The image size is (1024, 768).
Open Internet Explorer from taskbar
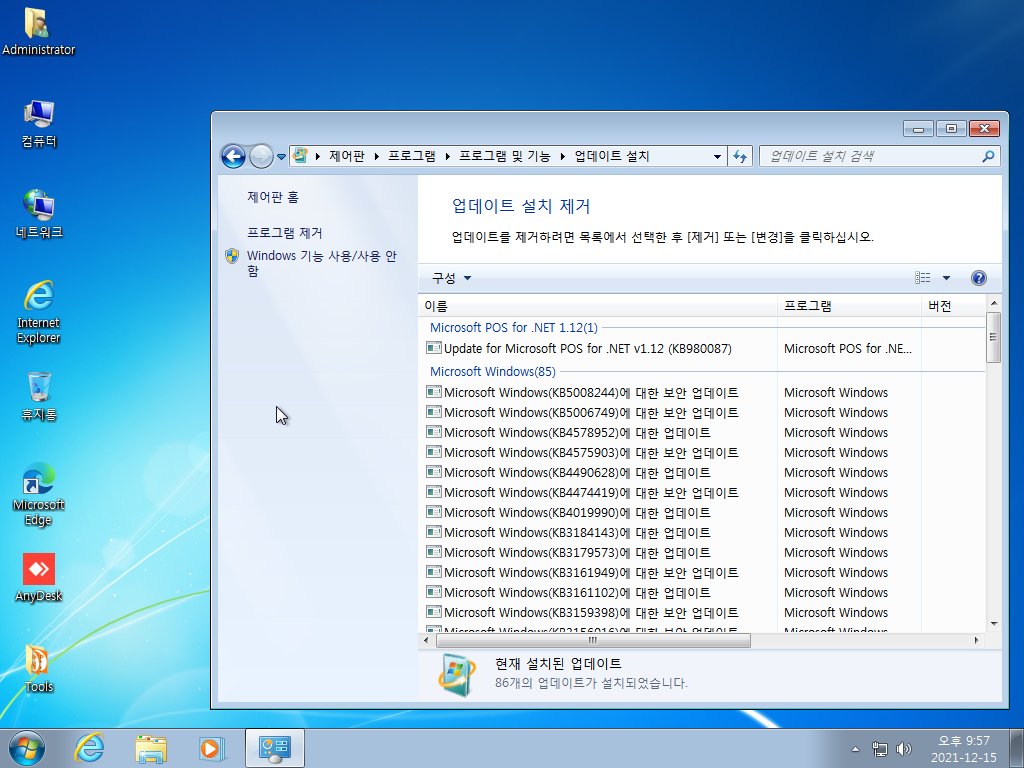tap(89, 748)
